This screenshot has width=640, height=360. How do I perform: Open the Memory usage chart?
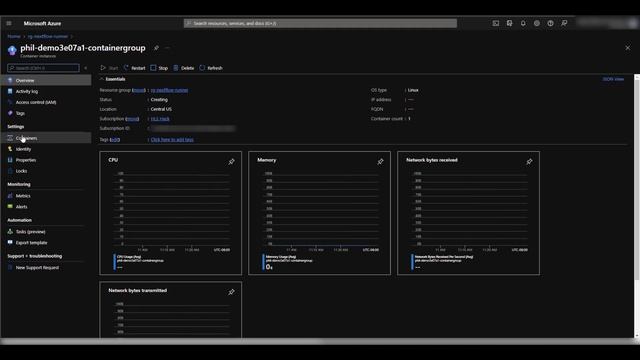click(x=320, y=213)
